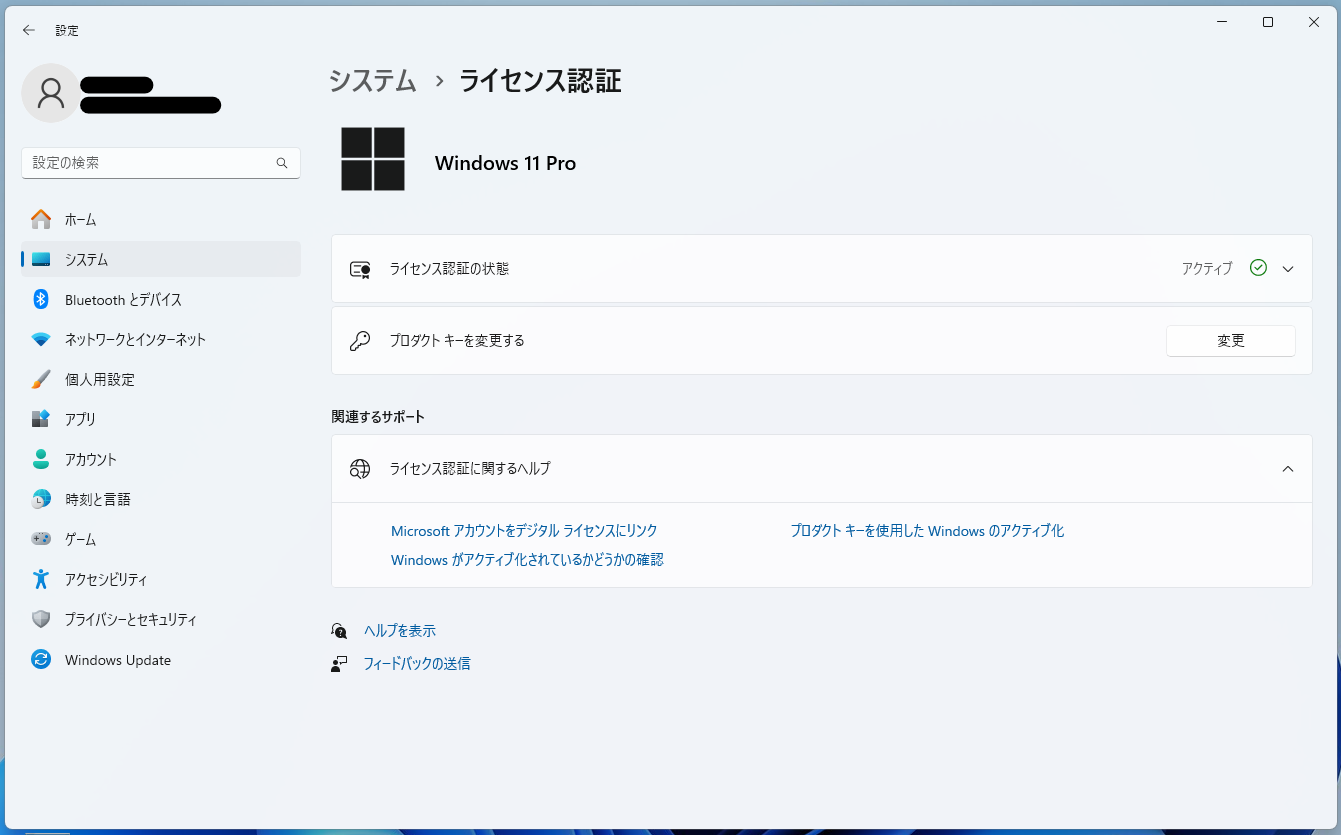Close the Settings window
Screen dimensions: 1341x835
click(1314, 22)
